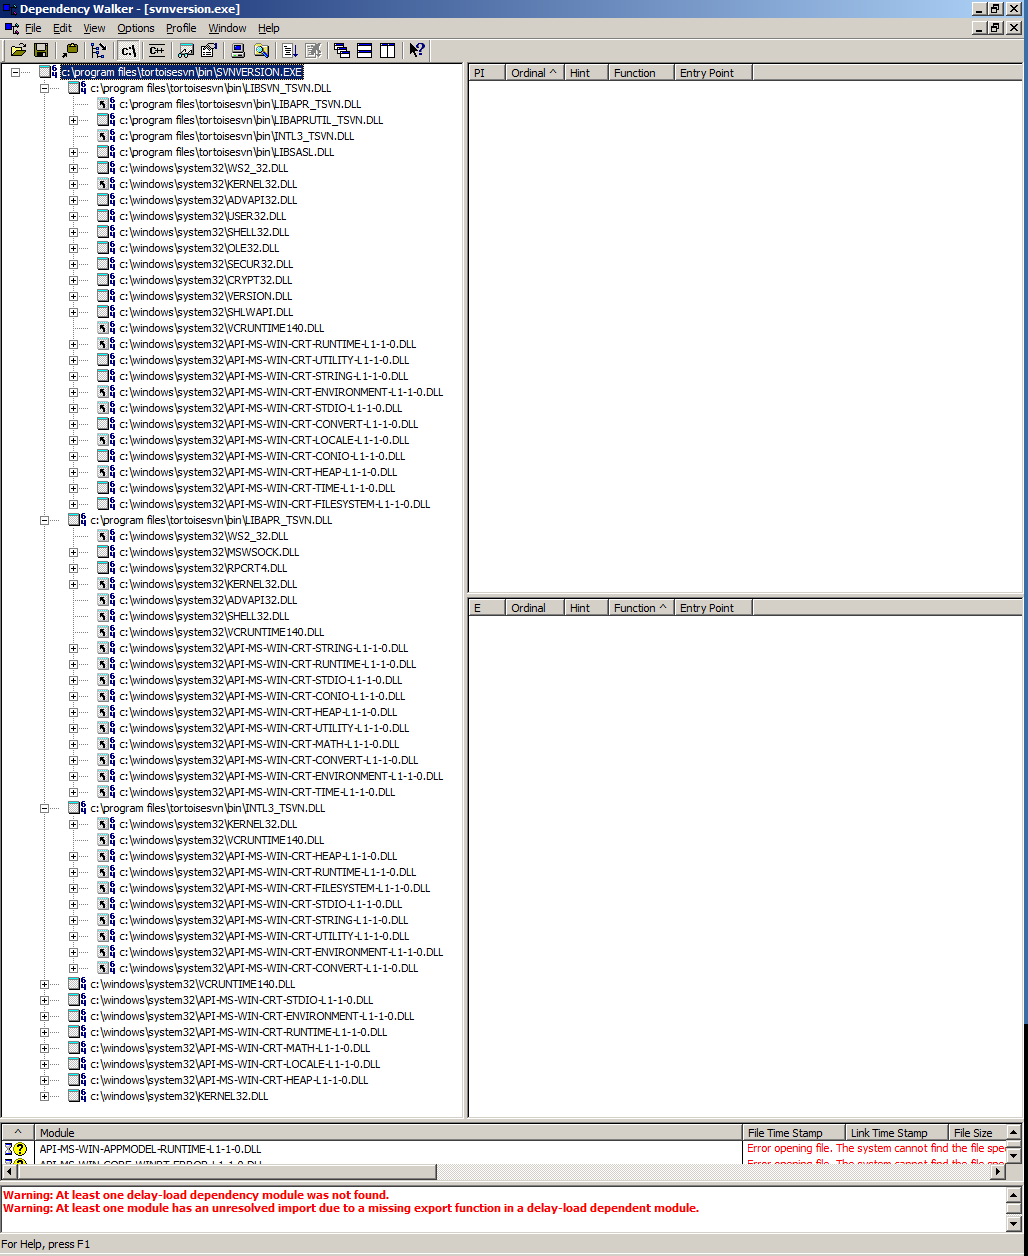This screenshot has width=1028, height=1256.
Task: Sort imports by PI column header
Action: tap(486, 73)
